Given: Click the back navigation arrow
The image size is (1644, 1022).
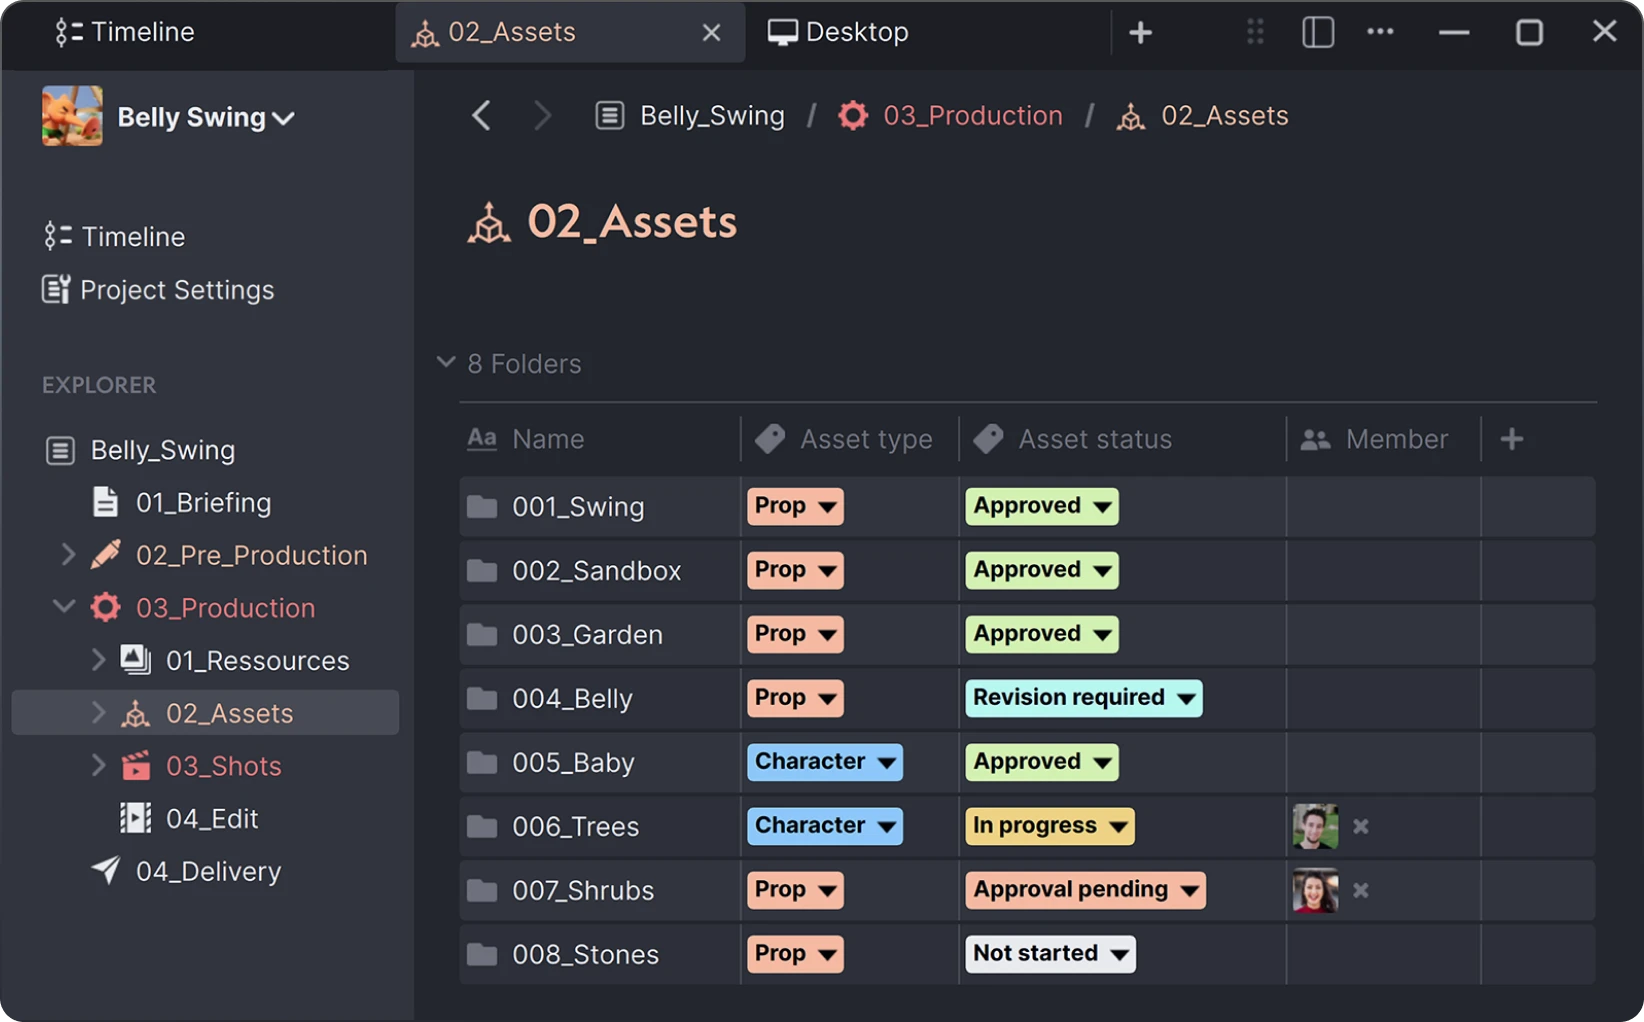Looking at the screenshot, I should (x=481, y=115).
